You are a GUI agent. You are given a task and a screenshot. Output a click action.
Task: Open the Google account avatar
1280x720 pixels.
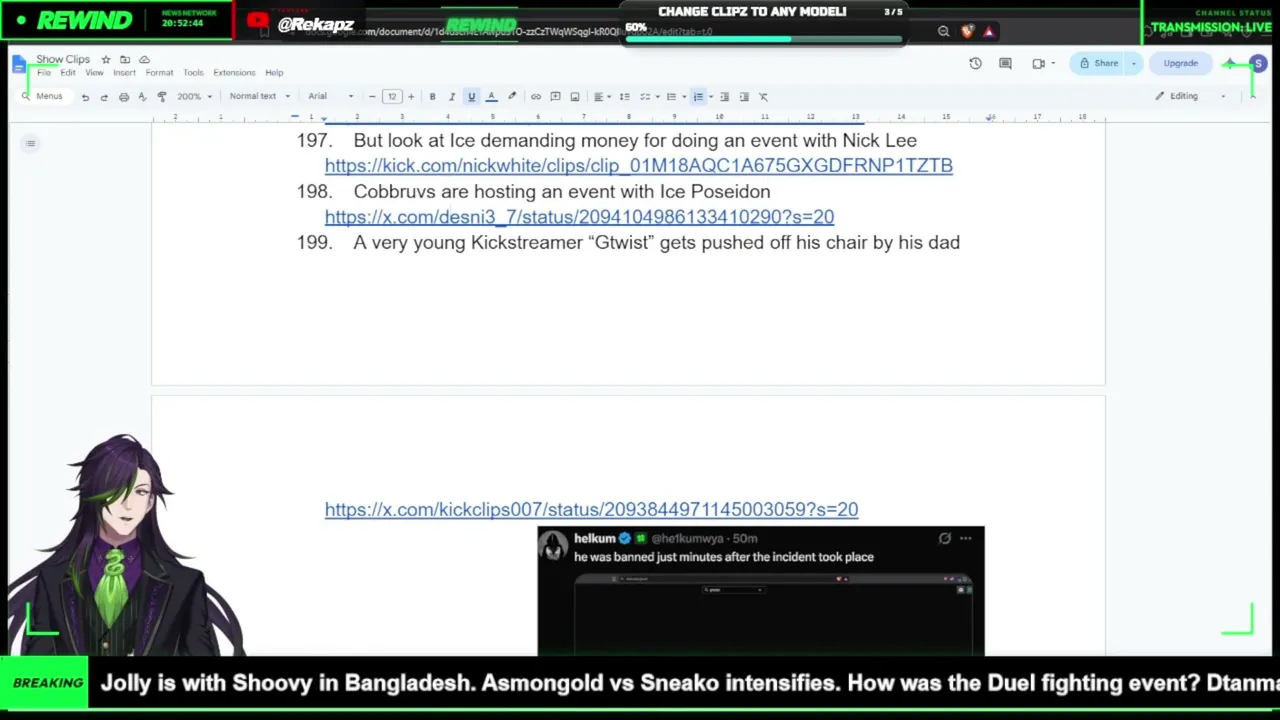coord(1258,64)
